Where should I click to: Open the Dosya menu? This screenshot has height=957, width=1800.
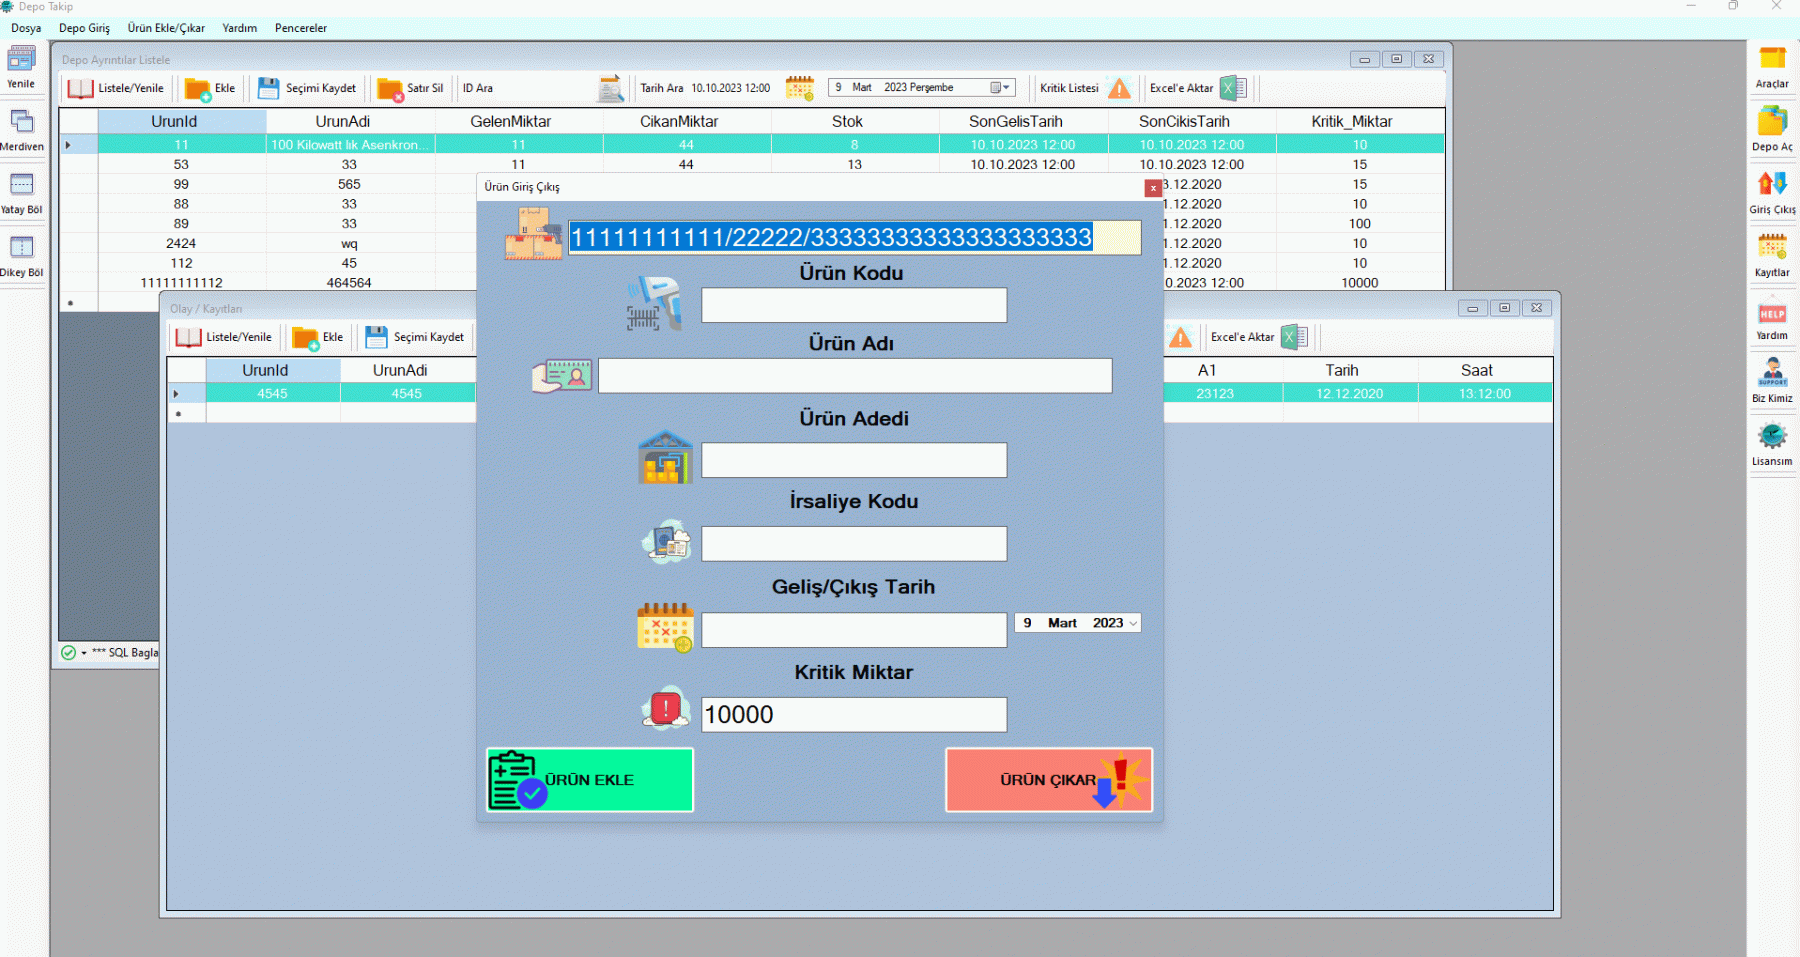tap(26, 28)
